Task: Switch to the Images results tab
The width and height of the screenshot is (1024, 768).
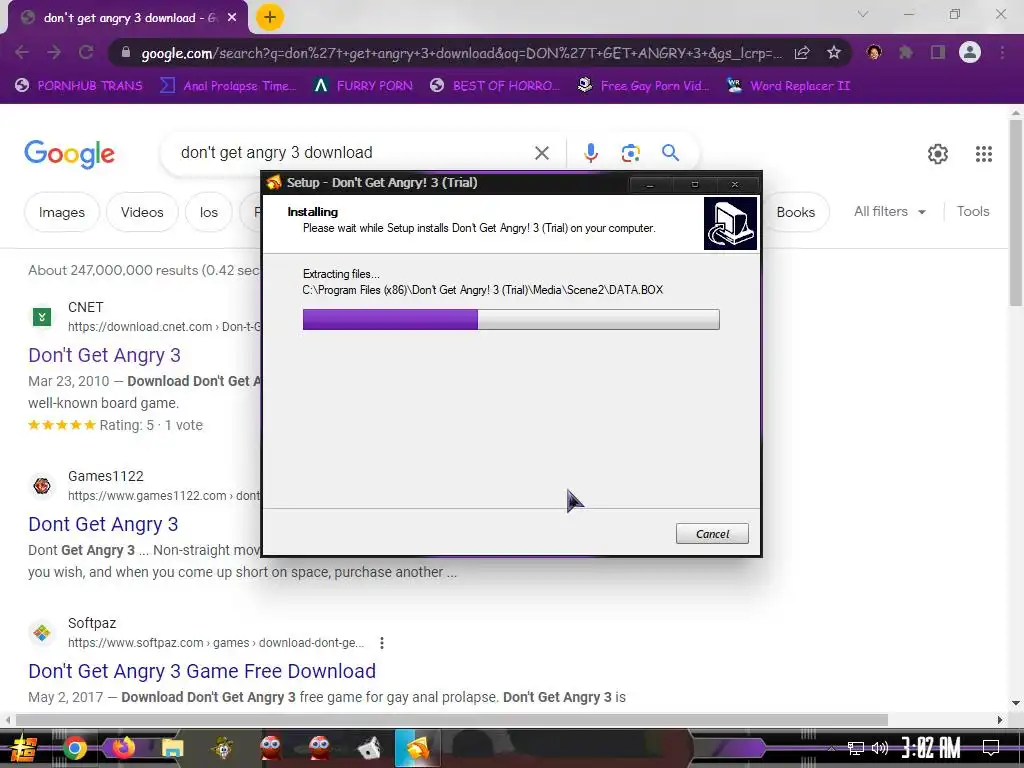Action: pos(61,212)
